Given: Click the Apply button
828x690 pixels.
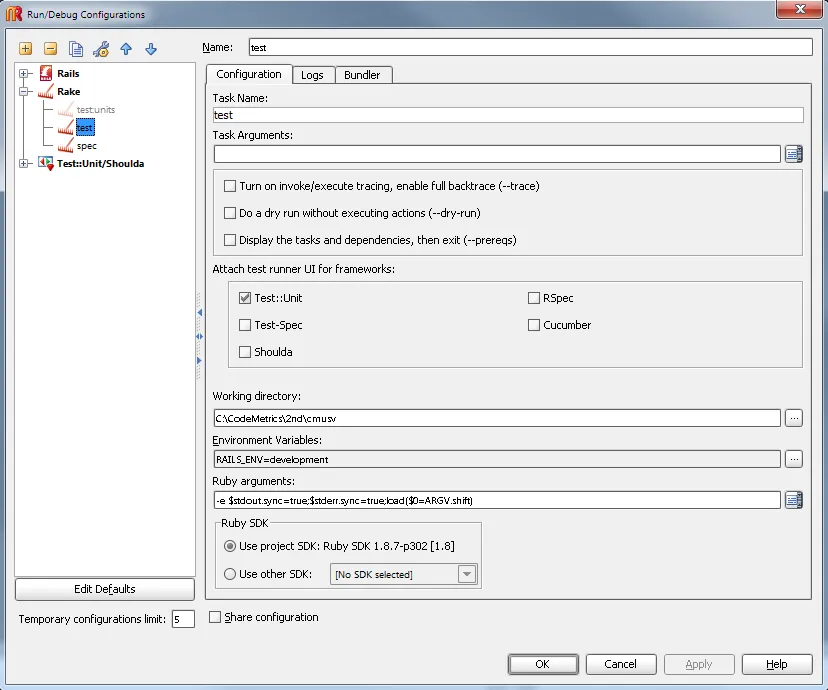Looking at the screenshot, I should tap(699, 664).
